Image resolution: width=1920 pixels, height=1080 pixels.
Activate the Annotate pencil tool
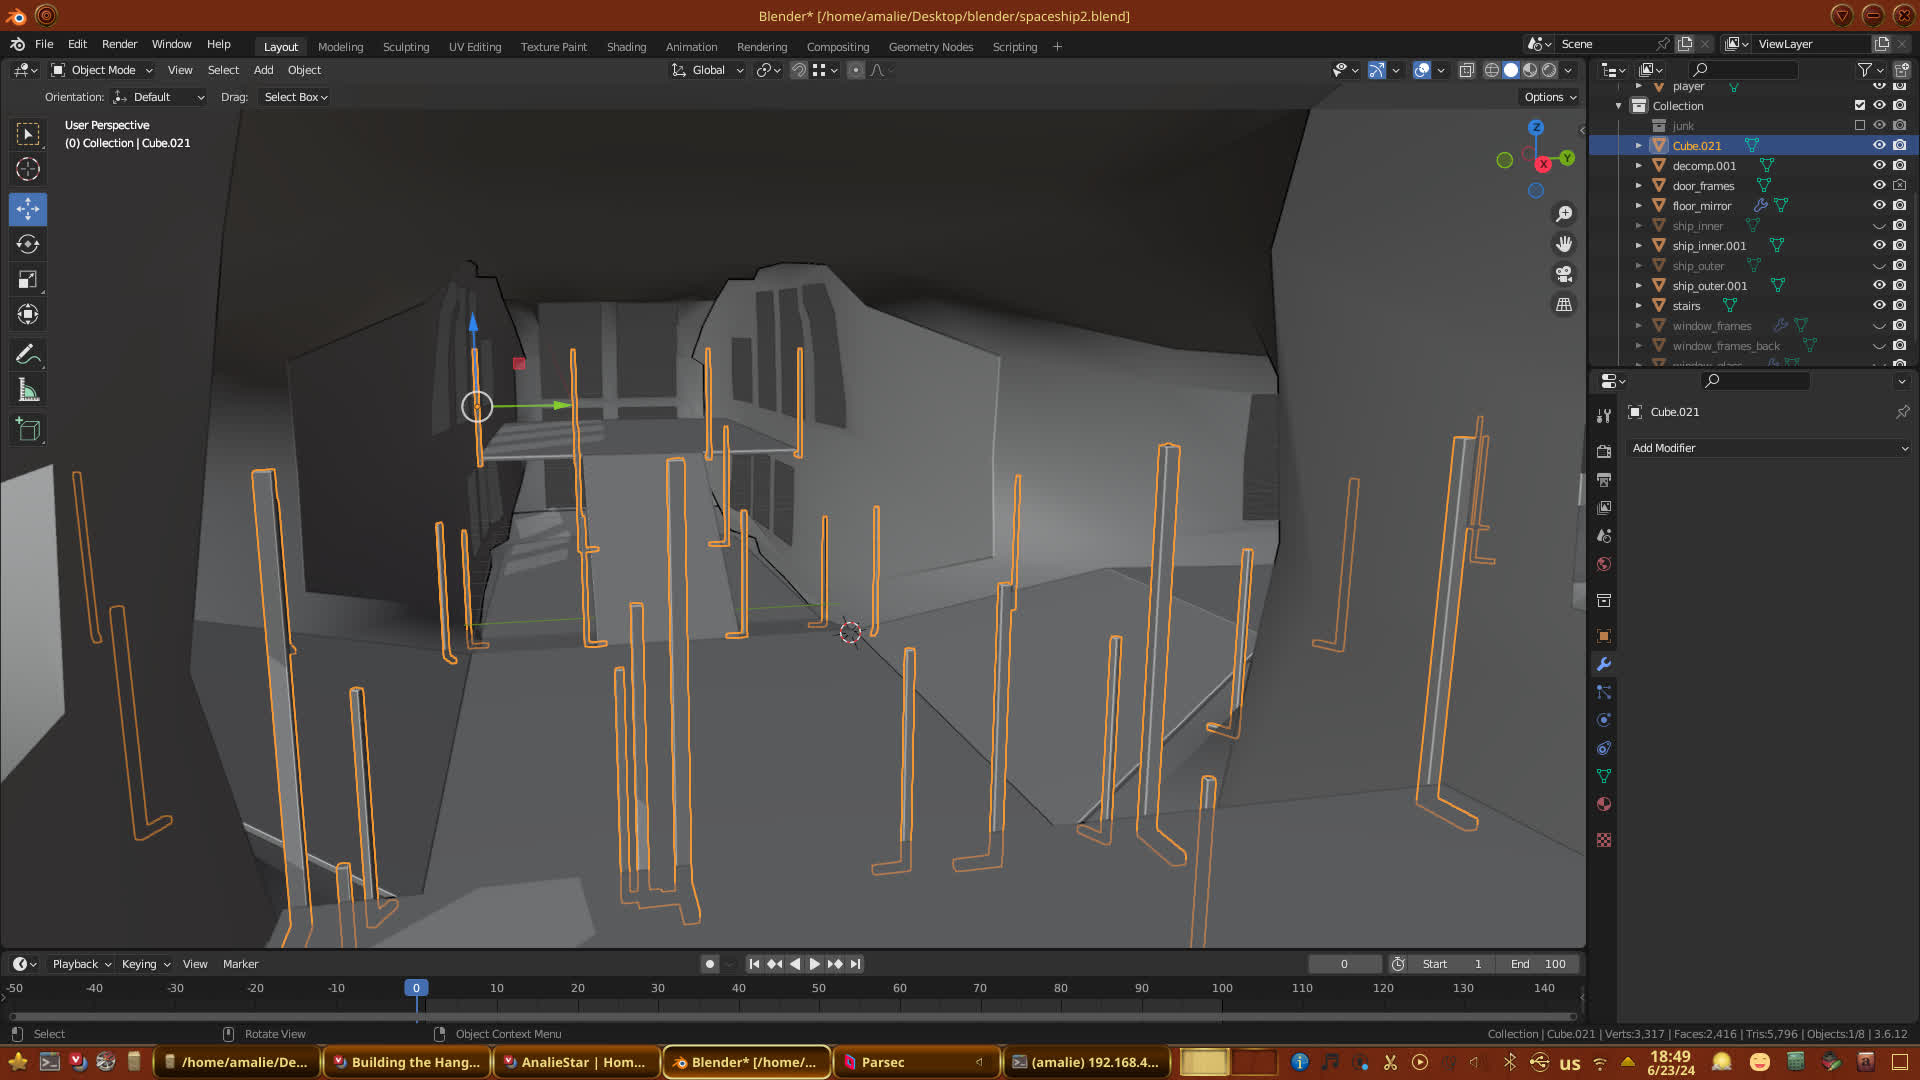(x=28, y=355)
